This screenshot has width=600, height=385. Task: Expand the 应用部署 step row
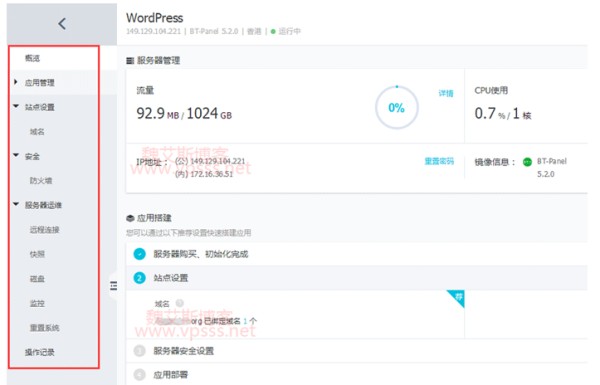(x=356, y=374)
